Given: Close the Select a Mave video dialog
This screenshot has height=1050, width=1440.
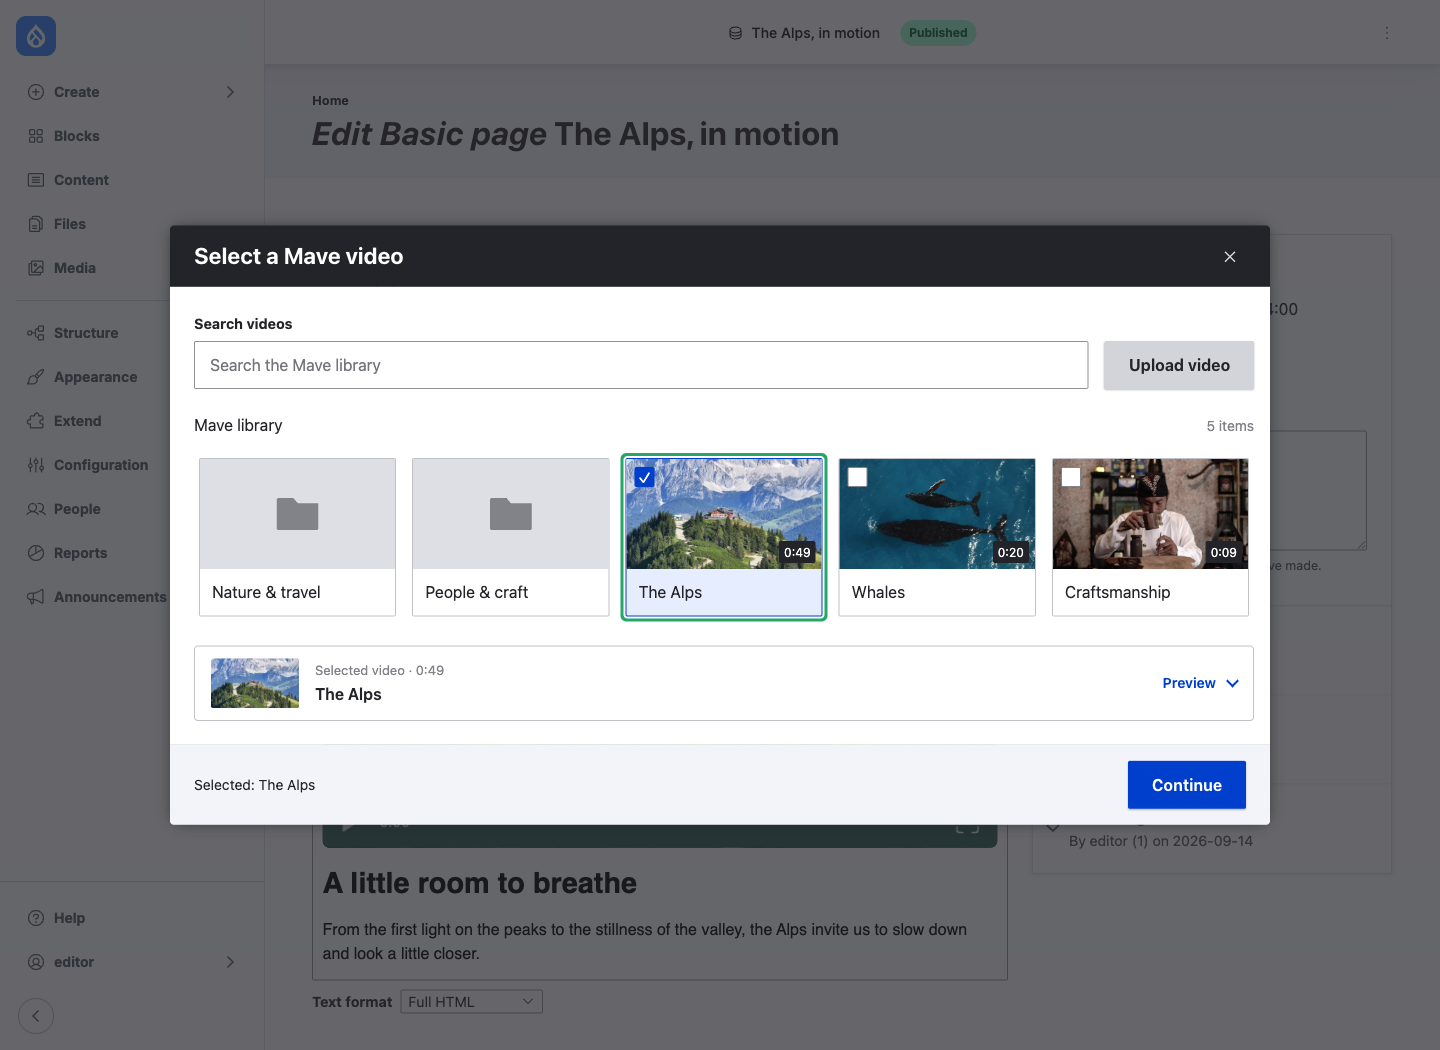Looking at the screenshot, I should [x=1230, y=257].
